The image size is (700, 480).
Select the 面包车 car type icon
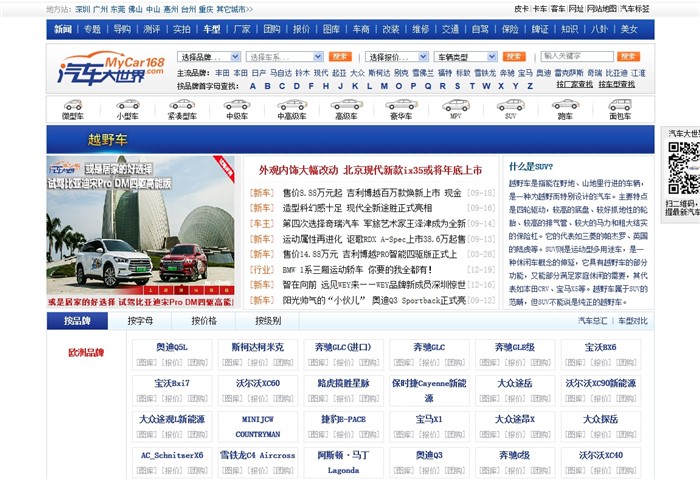pos(620,110)
